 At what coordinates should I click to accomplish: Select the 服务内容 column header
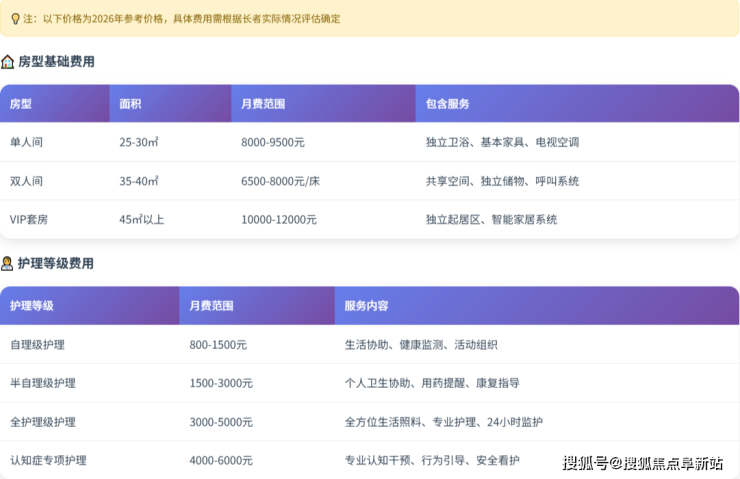[x=366, y=306]
